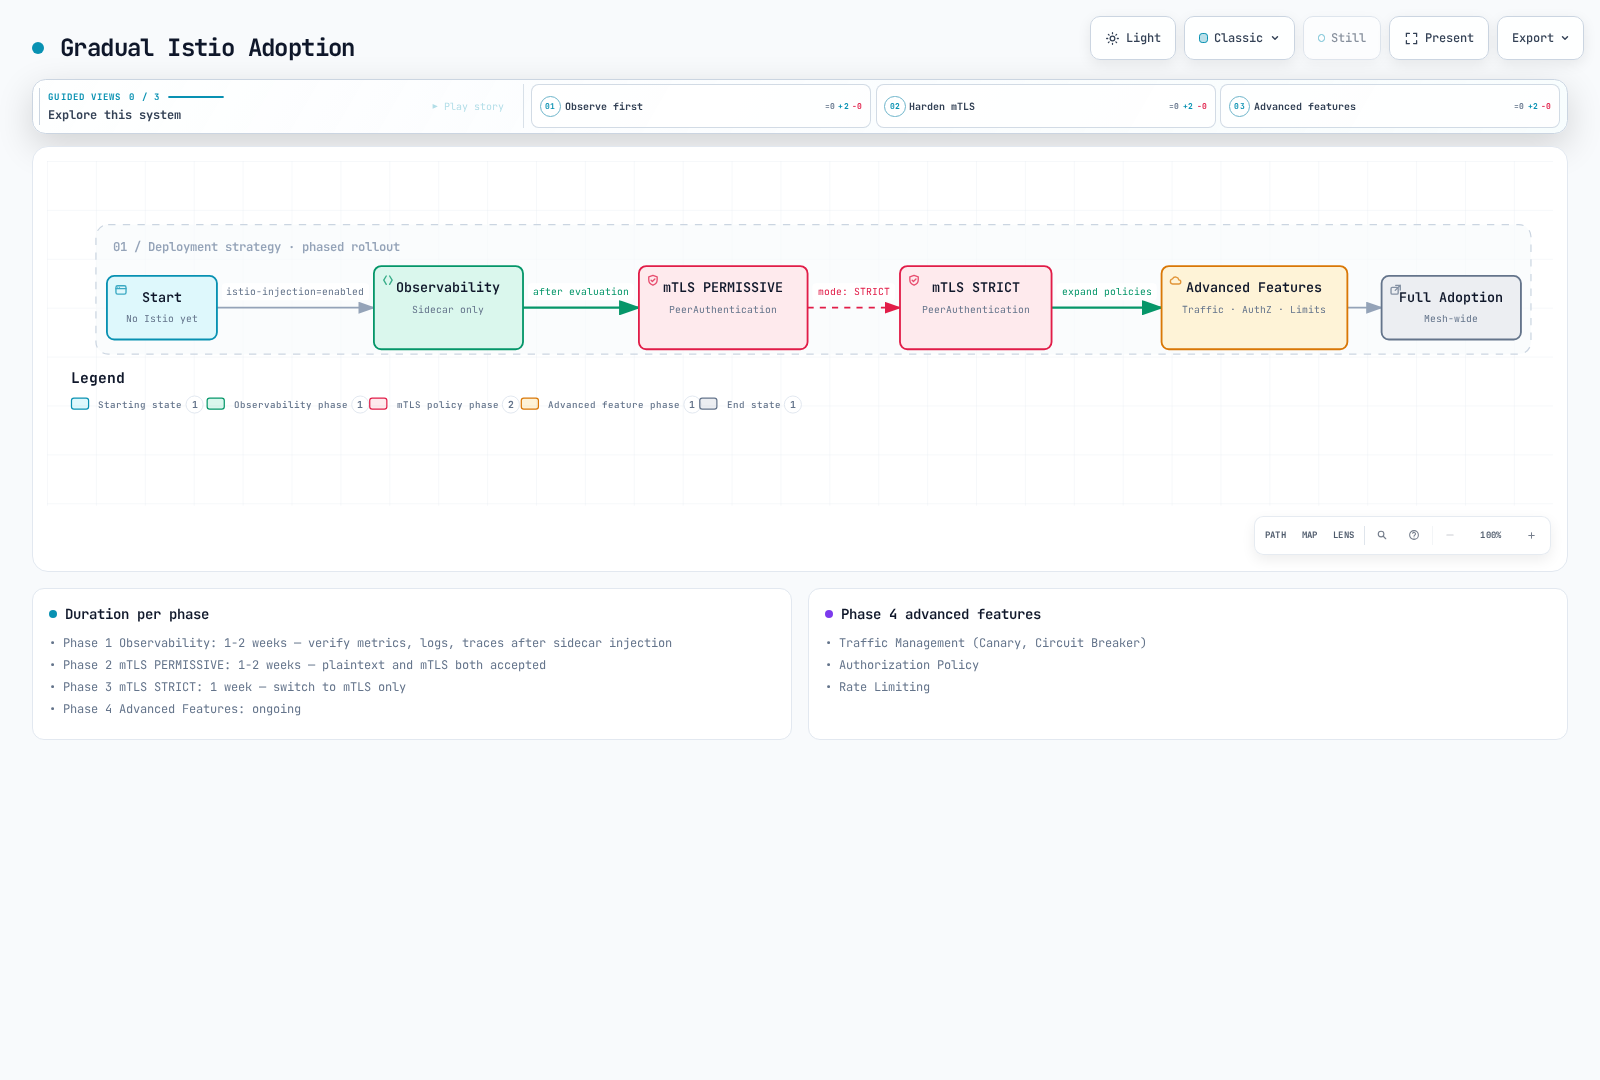Select guided view 03 Advanced features
The height and width of the screenshot is (1080, 1600).
(1390, 106)
